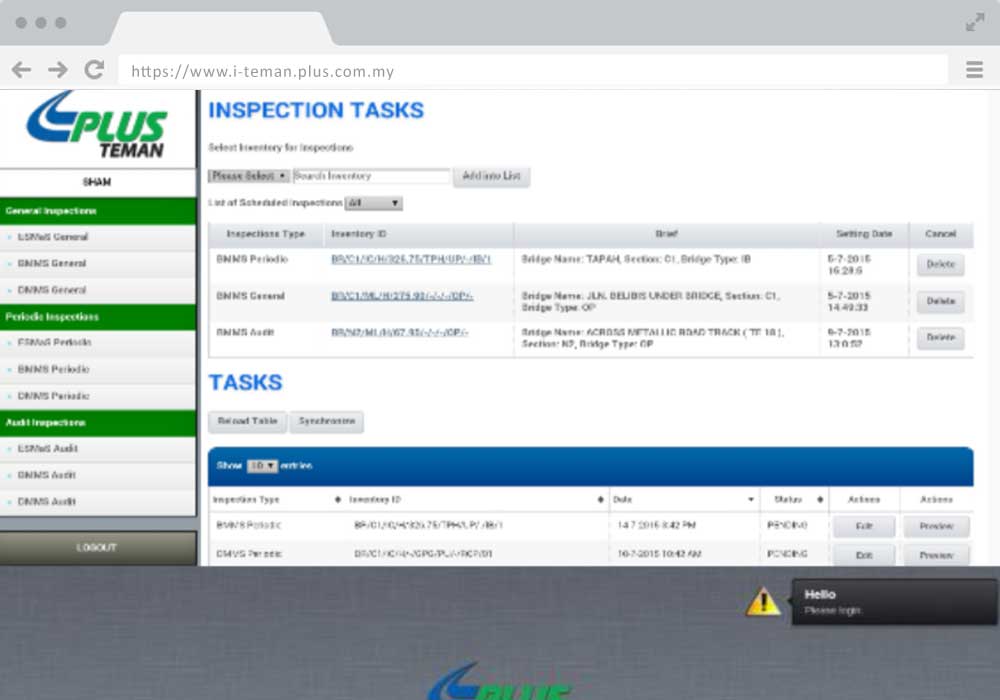Image resolution: width=1000 pixels, height=700 pixels.
Task: Sort tasks using Inventory ID sort arrows
Action: pyautogui.click(x=600, y=500)
